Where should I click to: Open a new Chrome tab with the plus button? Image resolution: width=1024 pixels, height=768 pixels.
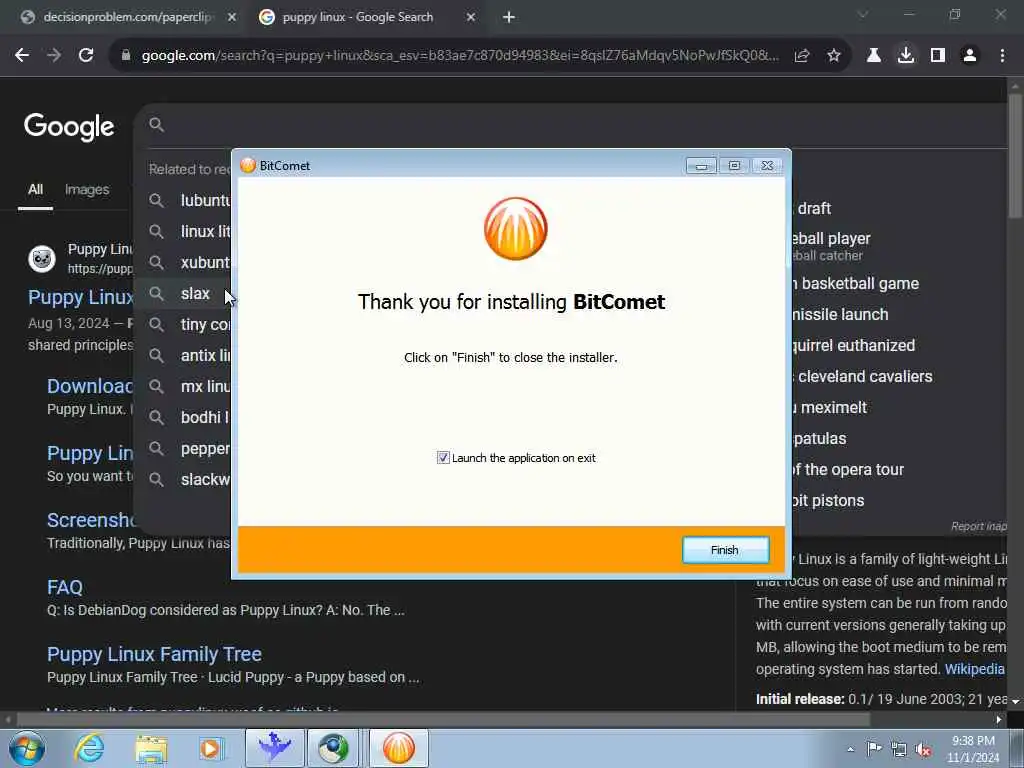(509, 17)
